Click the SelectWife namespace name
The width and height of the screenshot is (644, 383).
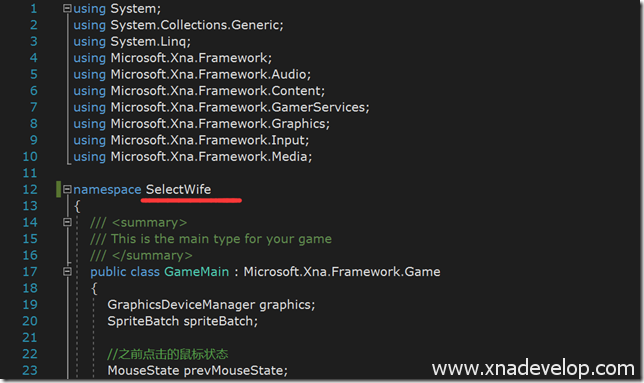pyautogui.click(x=178, y=189)
